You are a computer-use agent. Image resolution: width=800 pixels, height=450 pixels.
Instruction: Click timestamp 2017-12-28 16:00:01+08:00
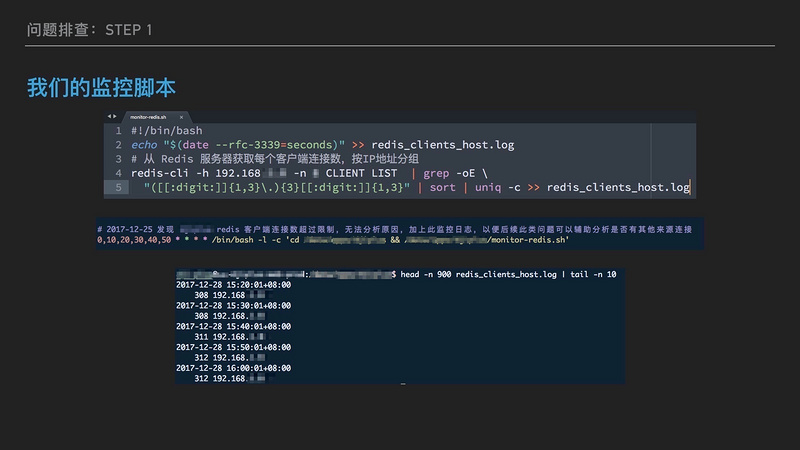click(234, 368)
